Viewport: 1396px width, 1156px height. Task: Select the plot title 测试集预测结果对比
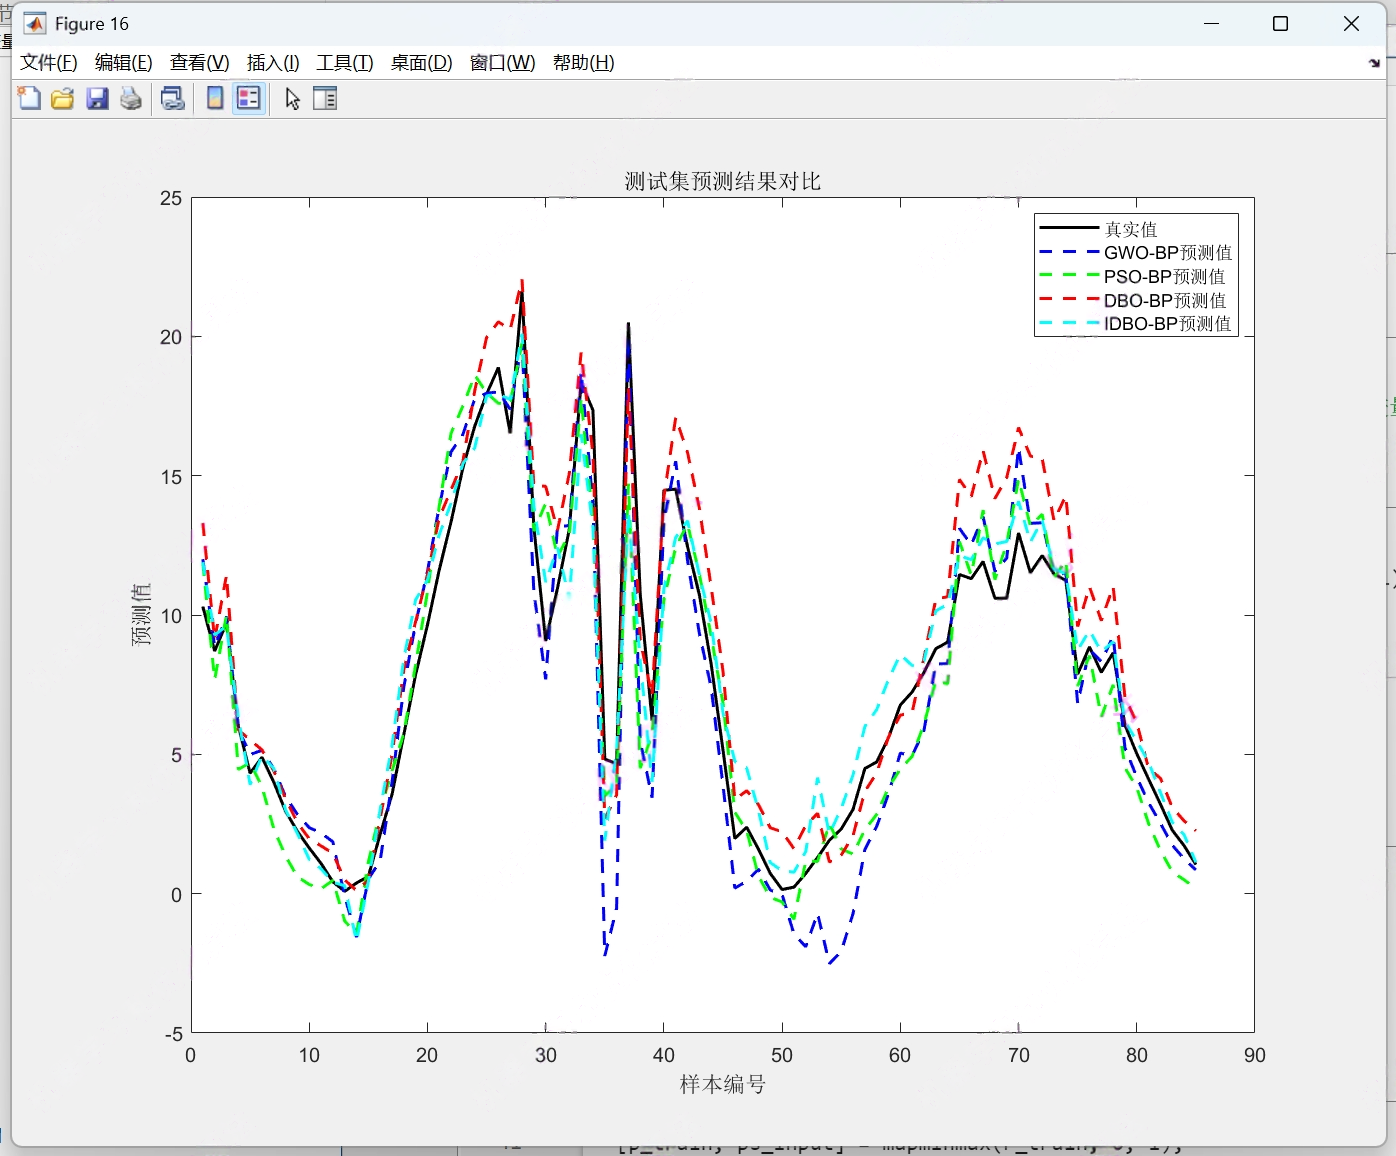[x=723, y=181]
